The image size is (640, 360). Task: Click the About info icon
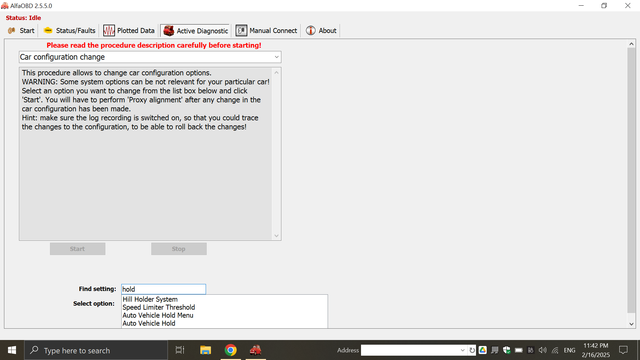click(311, 31)
